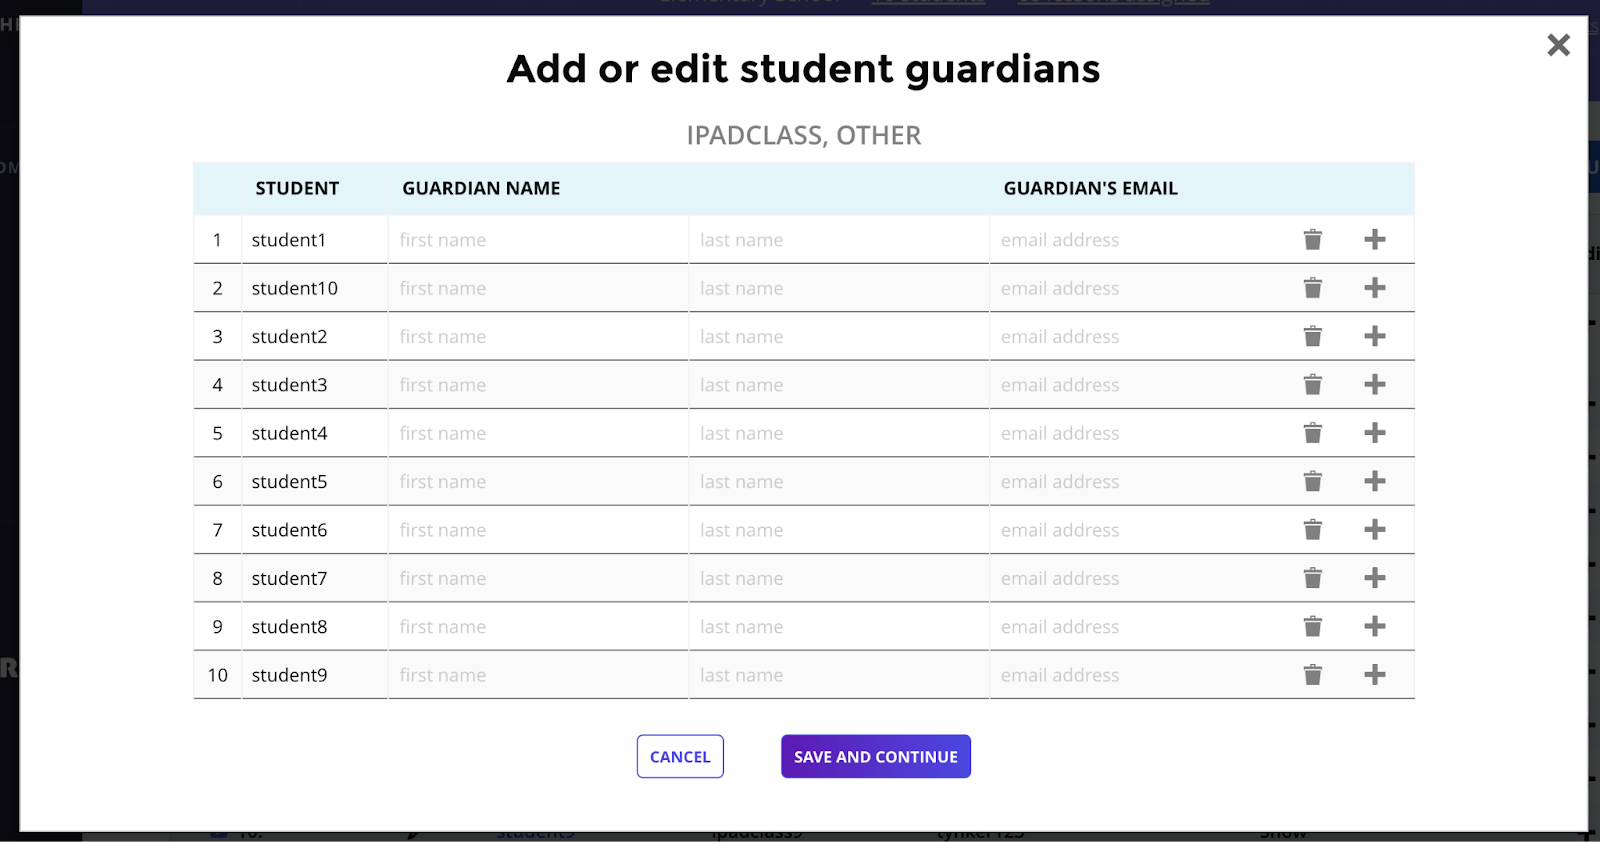Focus first name field for student1
The image size is (1600, 842).
pyautogui.click(x=538, y=240)
